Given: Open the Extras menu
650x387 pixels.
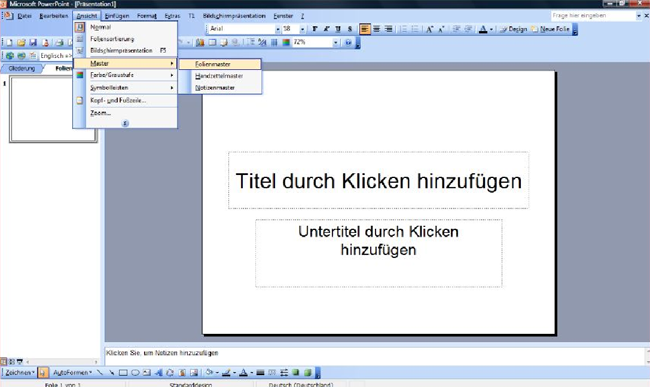Looking at the screenshot, I should (172, 16).
